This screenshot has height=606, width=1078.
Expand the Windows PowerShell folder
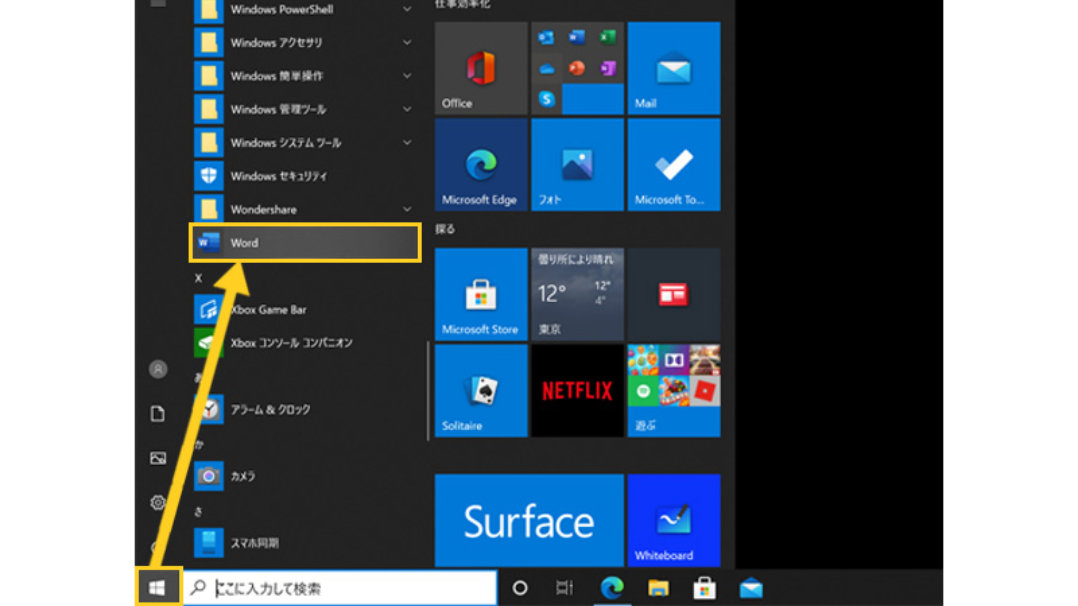[407, 9]
